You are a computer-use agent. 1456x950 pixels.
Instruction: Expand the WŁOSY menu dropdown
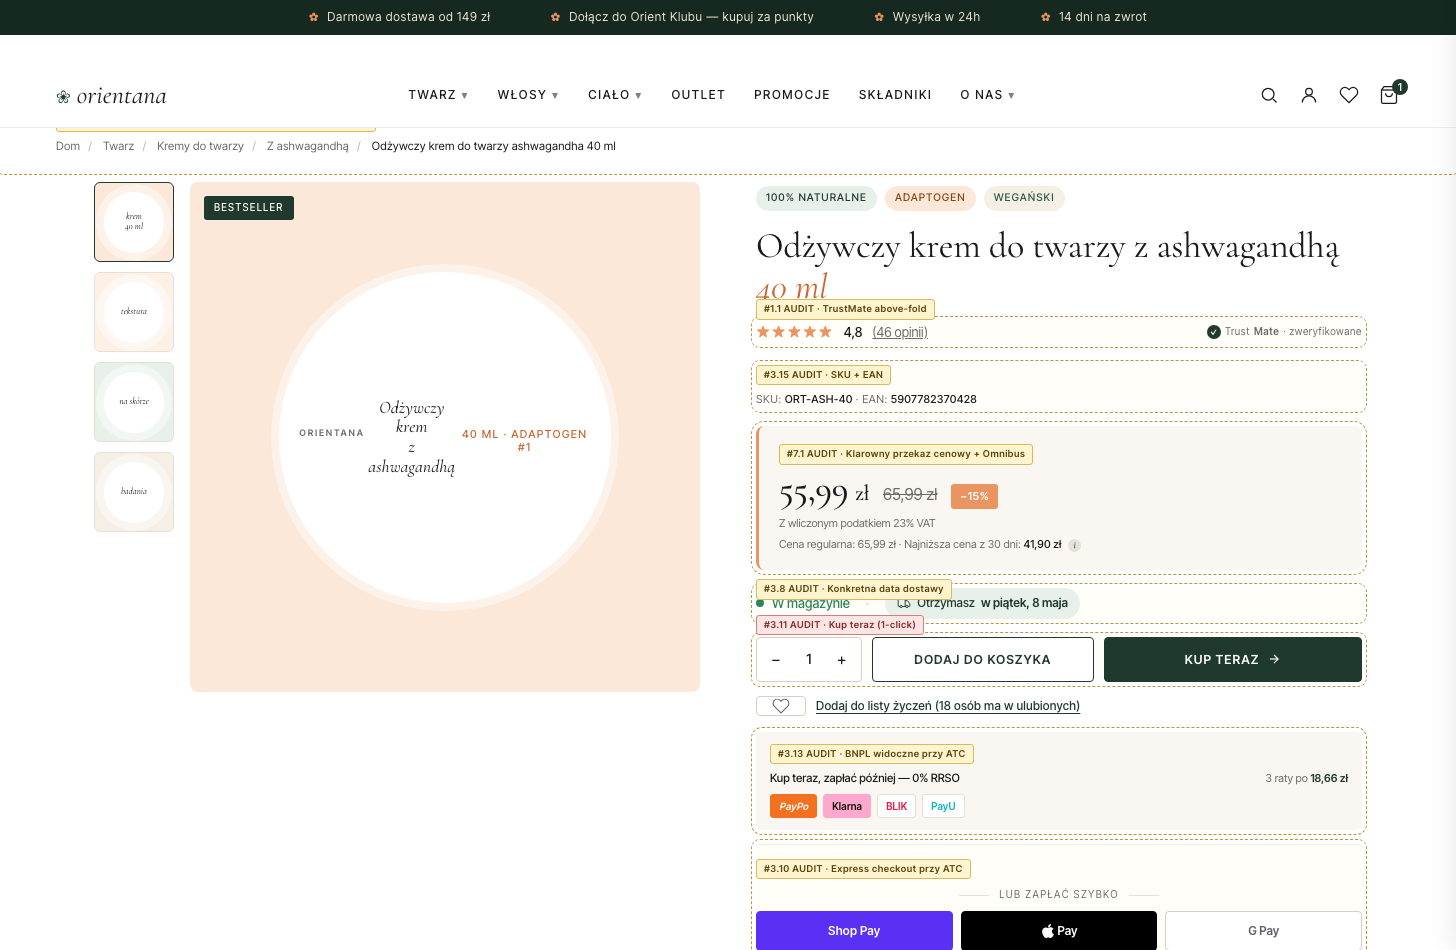tap(528, 95)
